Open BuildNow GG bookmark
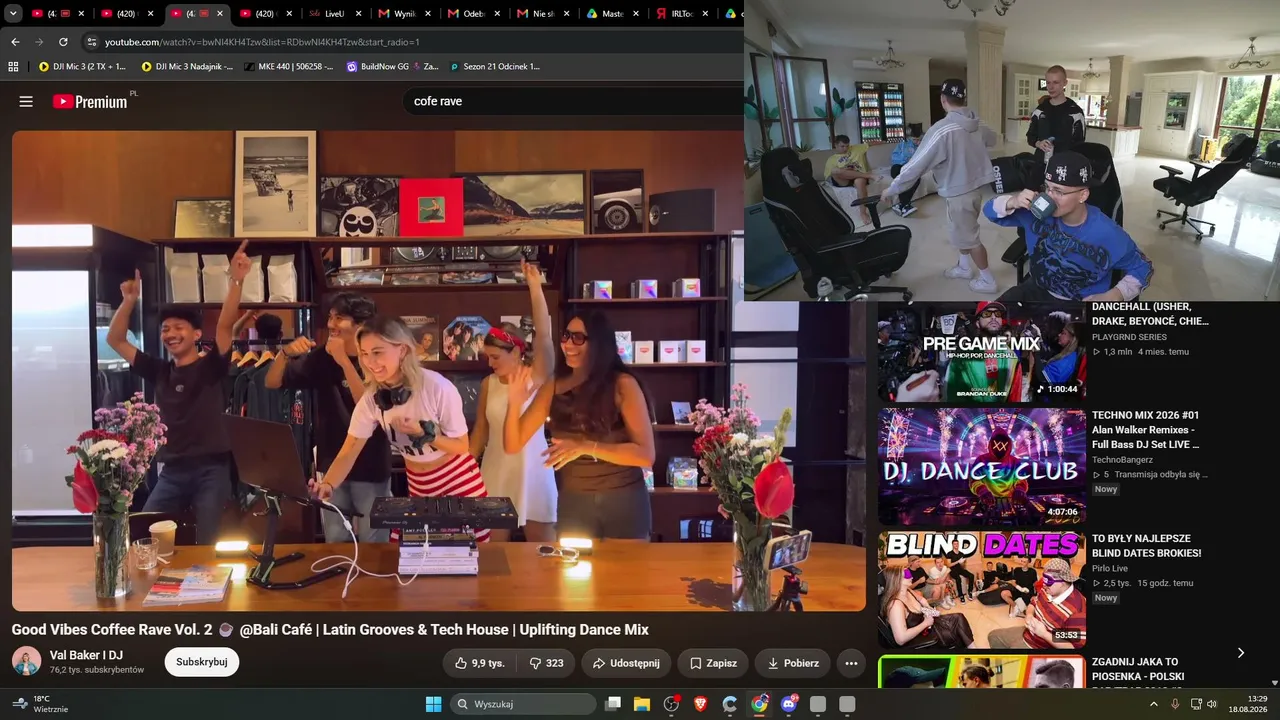The image size is (1280, 720). point(393,67)
